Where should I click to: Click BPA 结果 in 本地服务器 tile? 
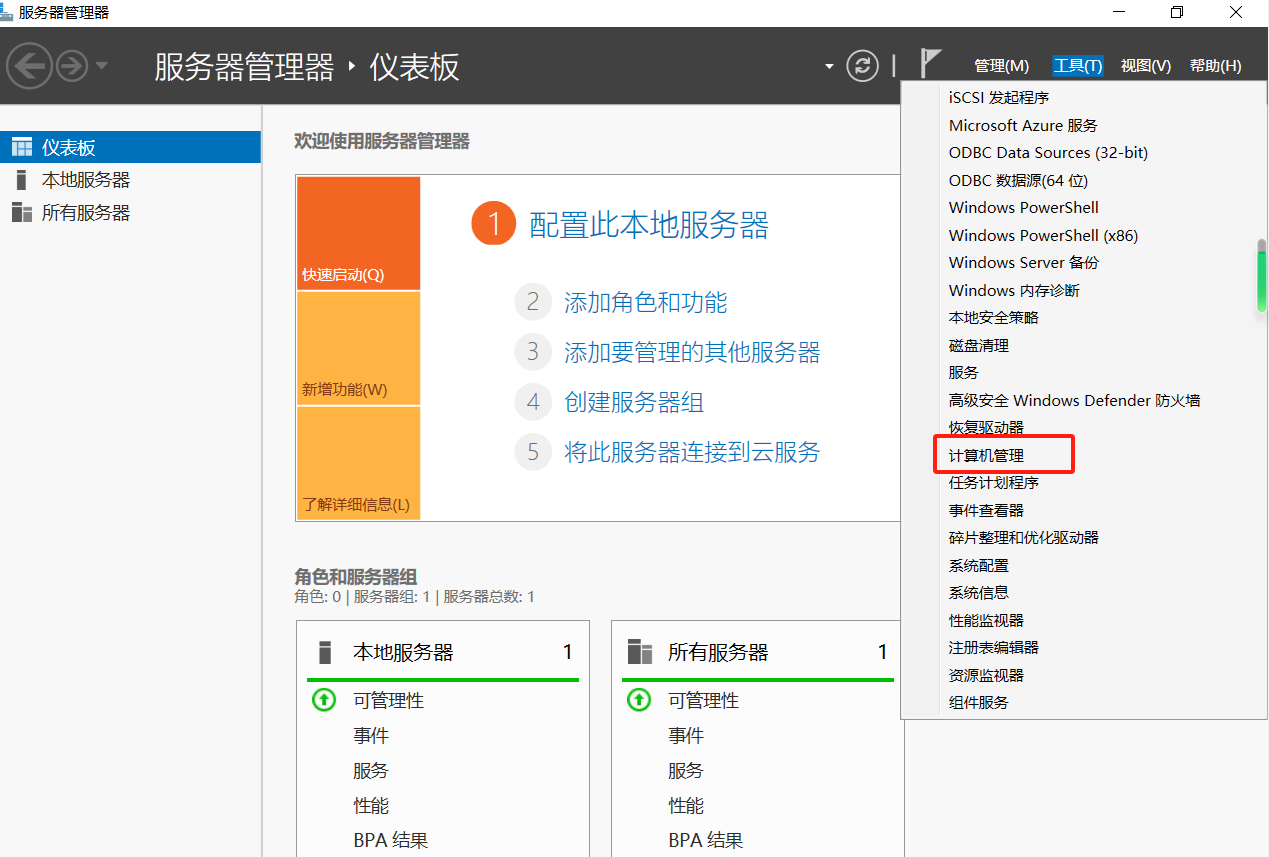[x=390, y=840]
